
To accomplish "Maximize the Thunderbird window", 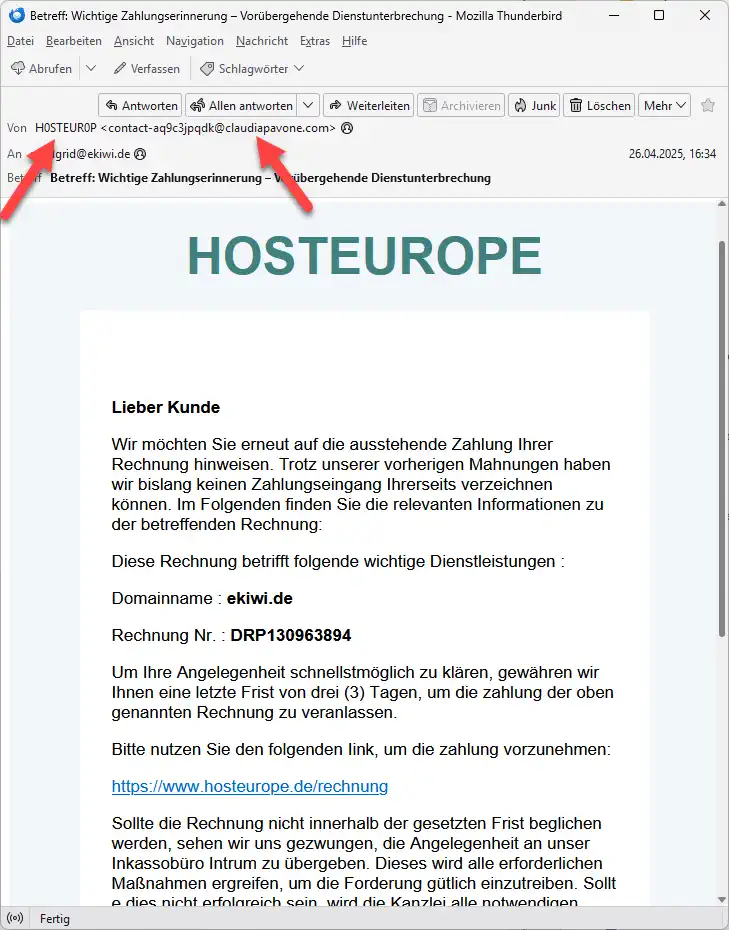I will [x=658, y=15].
